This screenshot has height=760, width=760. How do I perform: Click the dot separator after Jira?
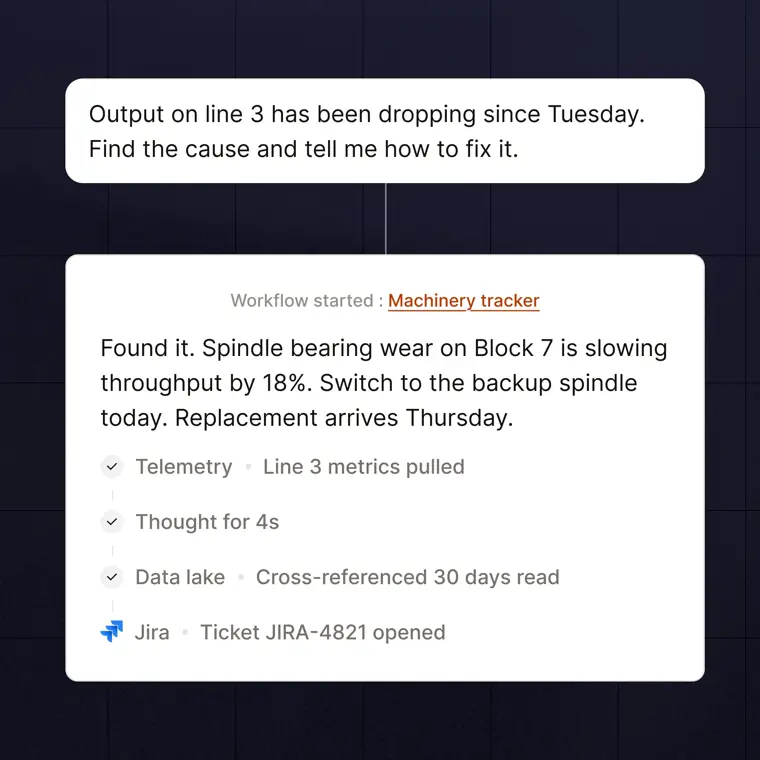pos(185,633)
